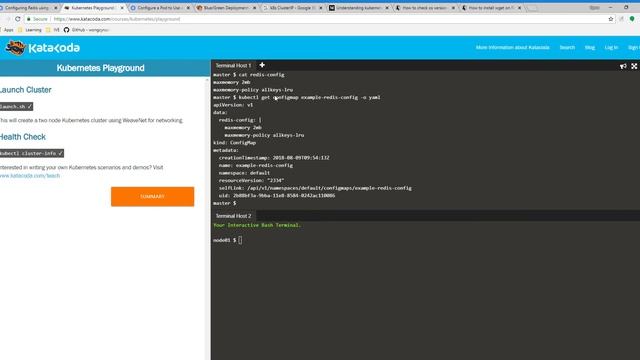Reload the page with browser refresh icon
Viewport: 640px width, 360px height.
point(18,19)
